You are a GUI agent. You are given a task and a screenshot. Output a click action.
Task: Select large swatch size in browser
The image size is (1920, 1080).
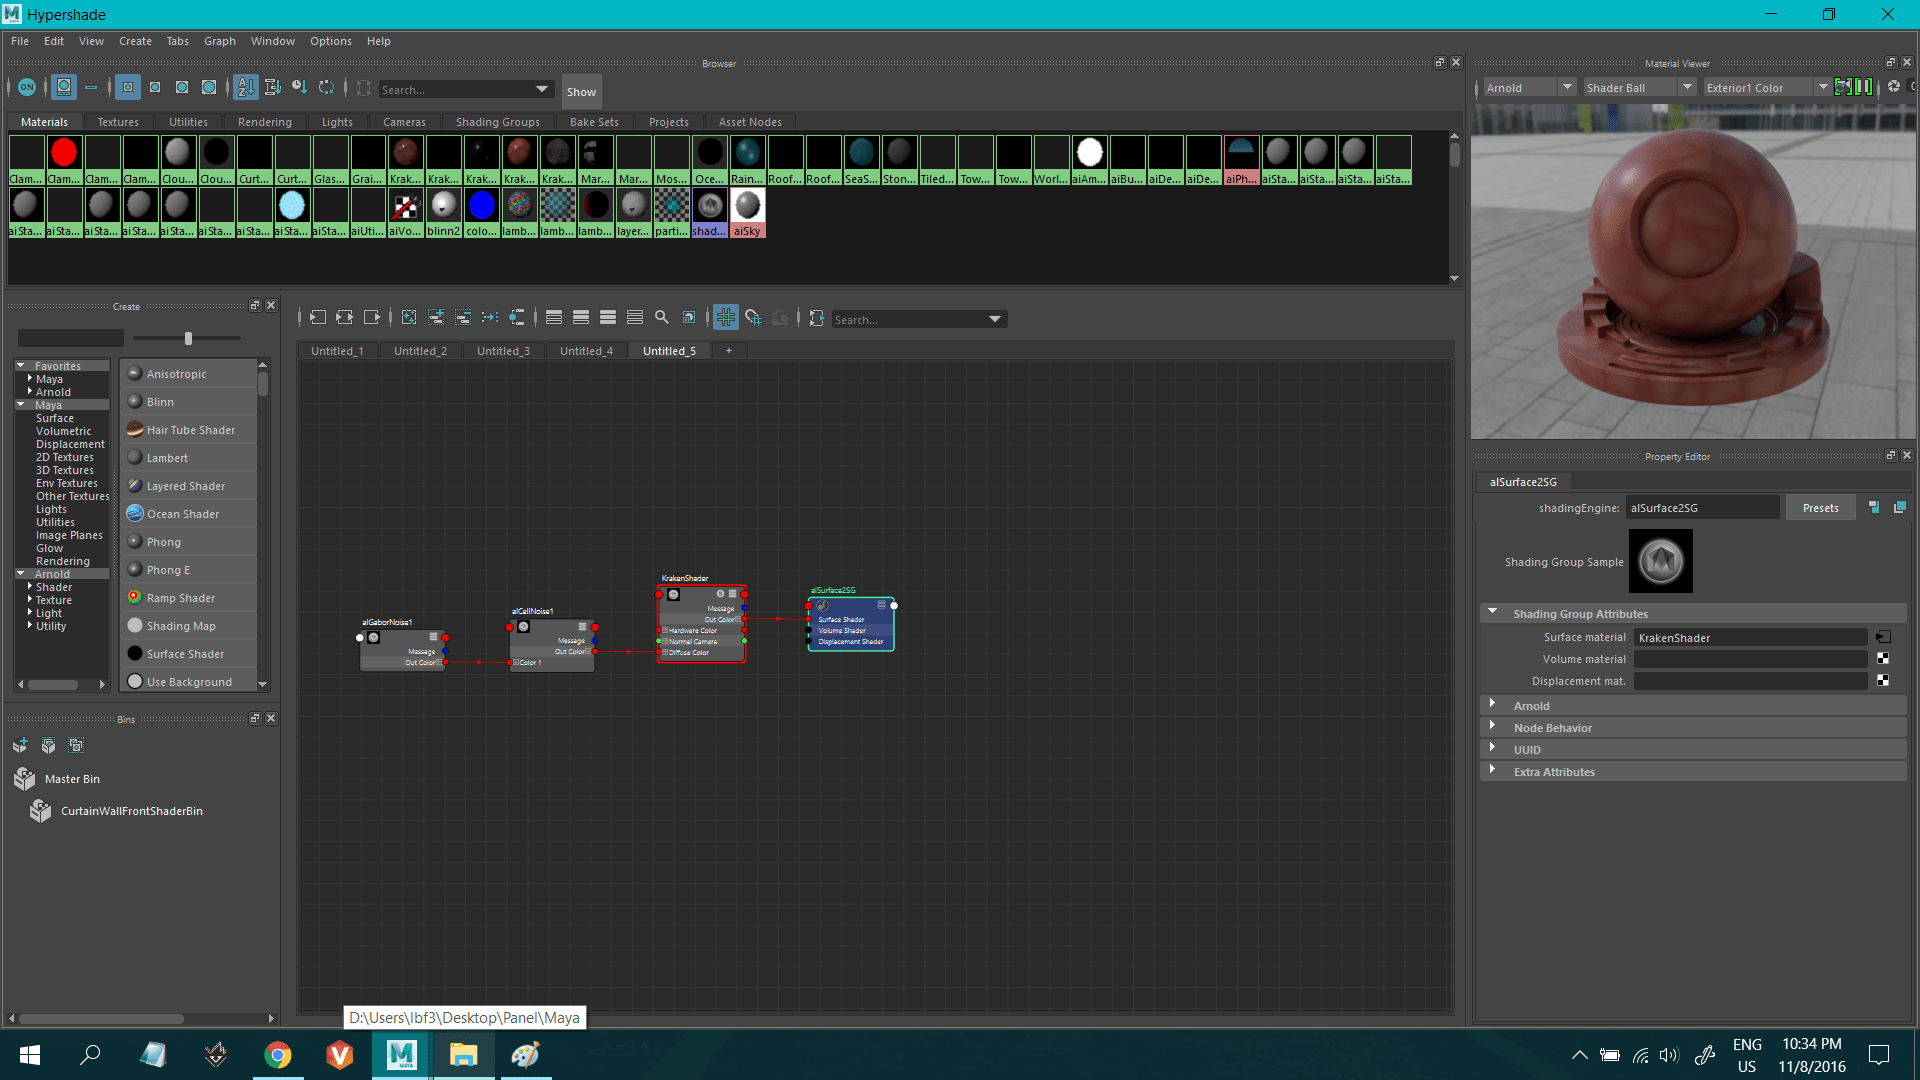coord(182,88)
